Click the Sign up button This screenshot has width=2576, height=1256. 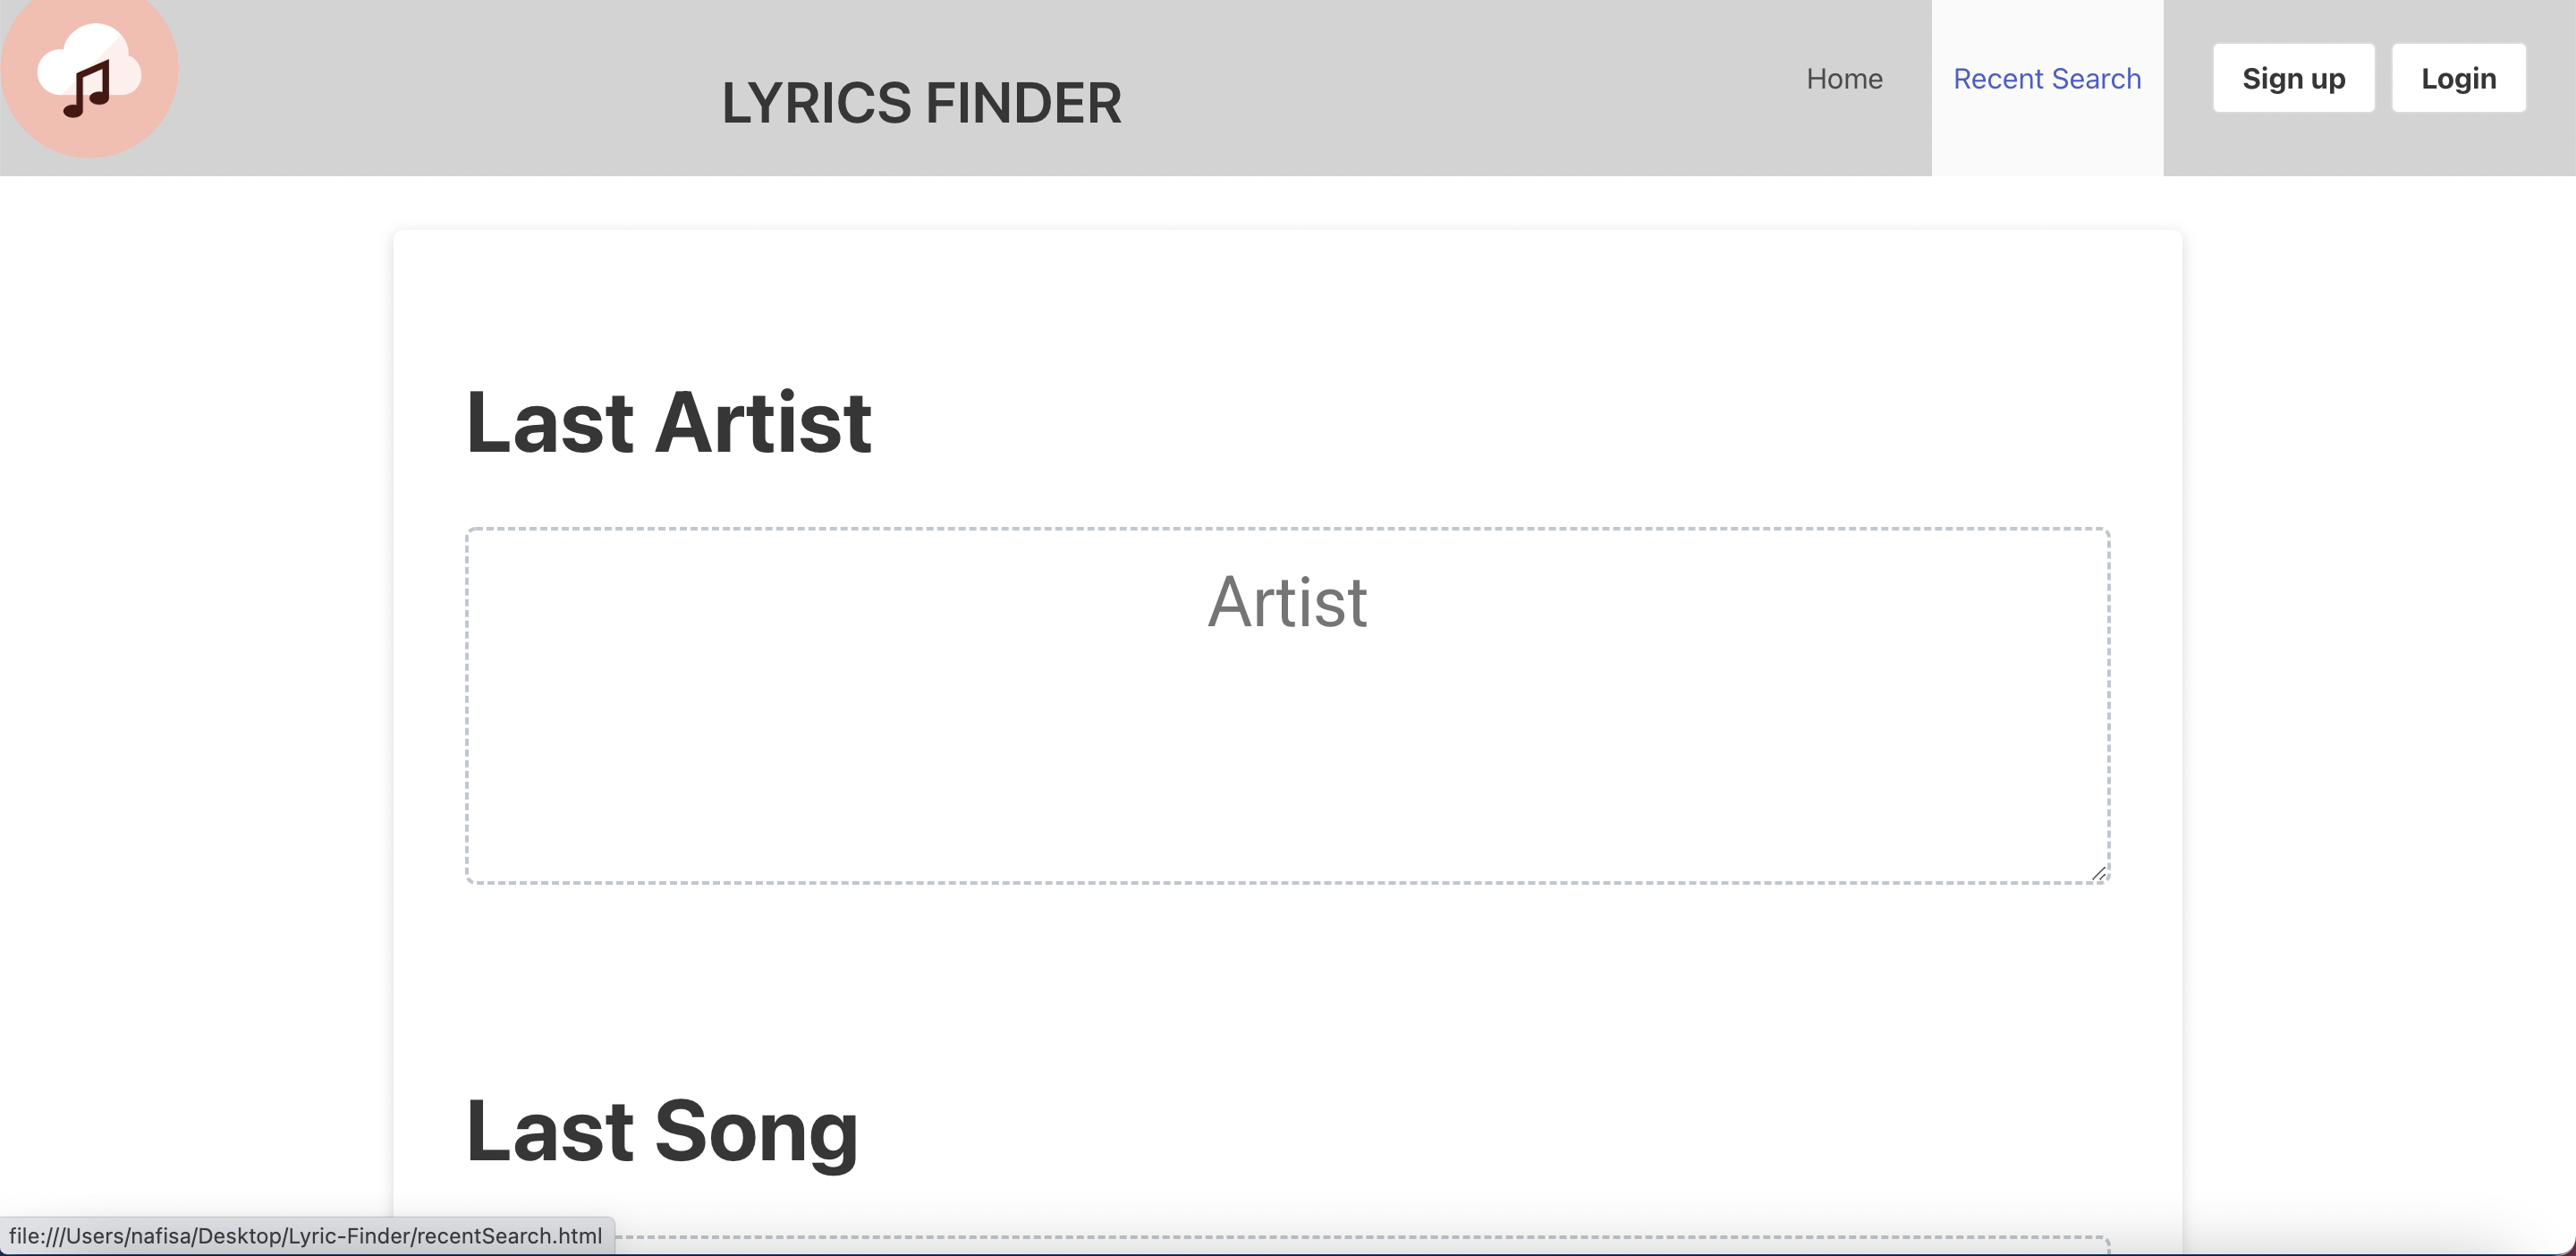(2293, 78)
